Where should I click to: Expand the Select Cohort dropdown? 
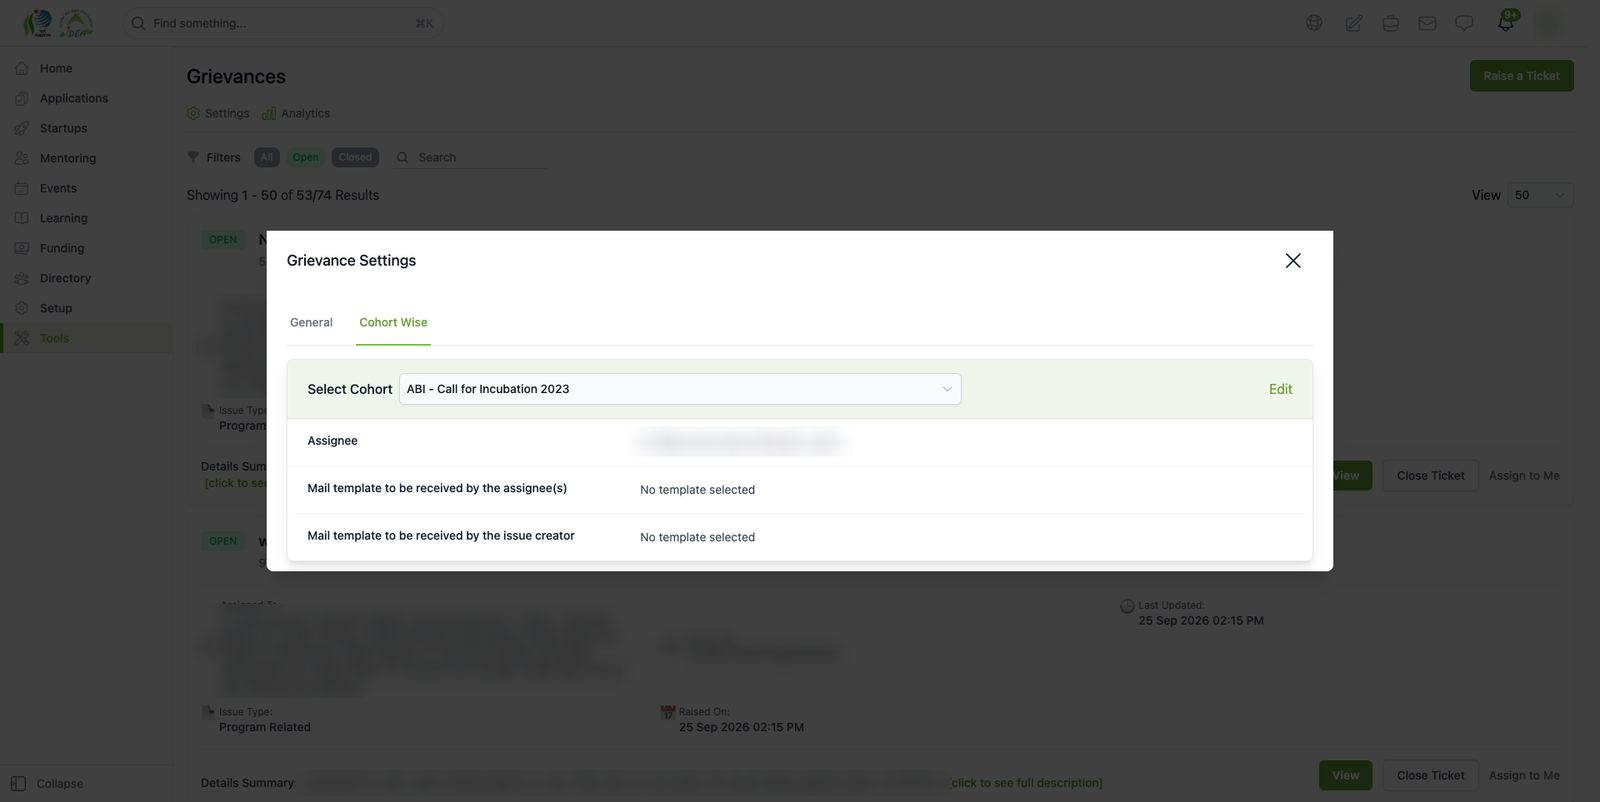(680, 389)
